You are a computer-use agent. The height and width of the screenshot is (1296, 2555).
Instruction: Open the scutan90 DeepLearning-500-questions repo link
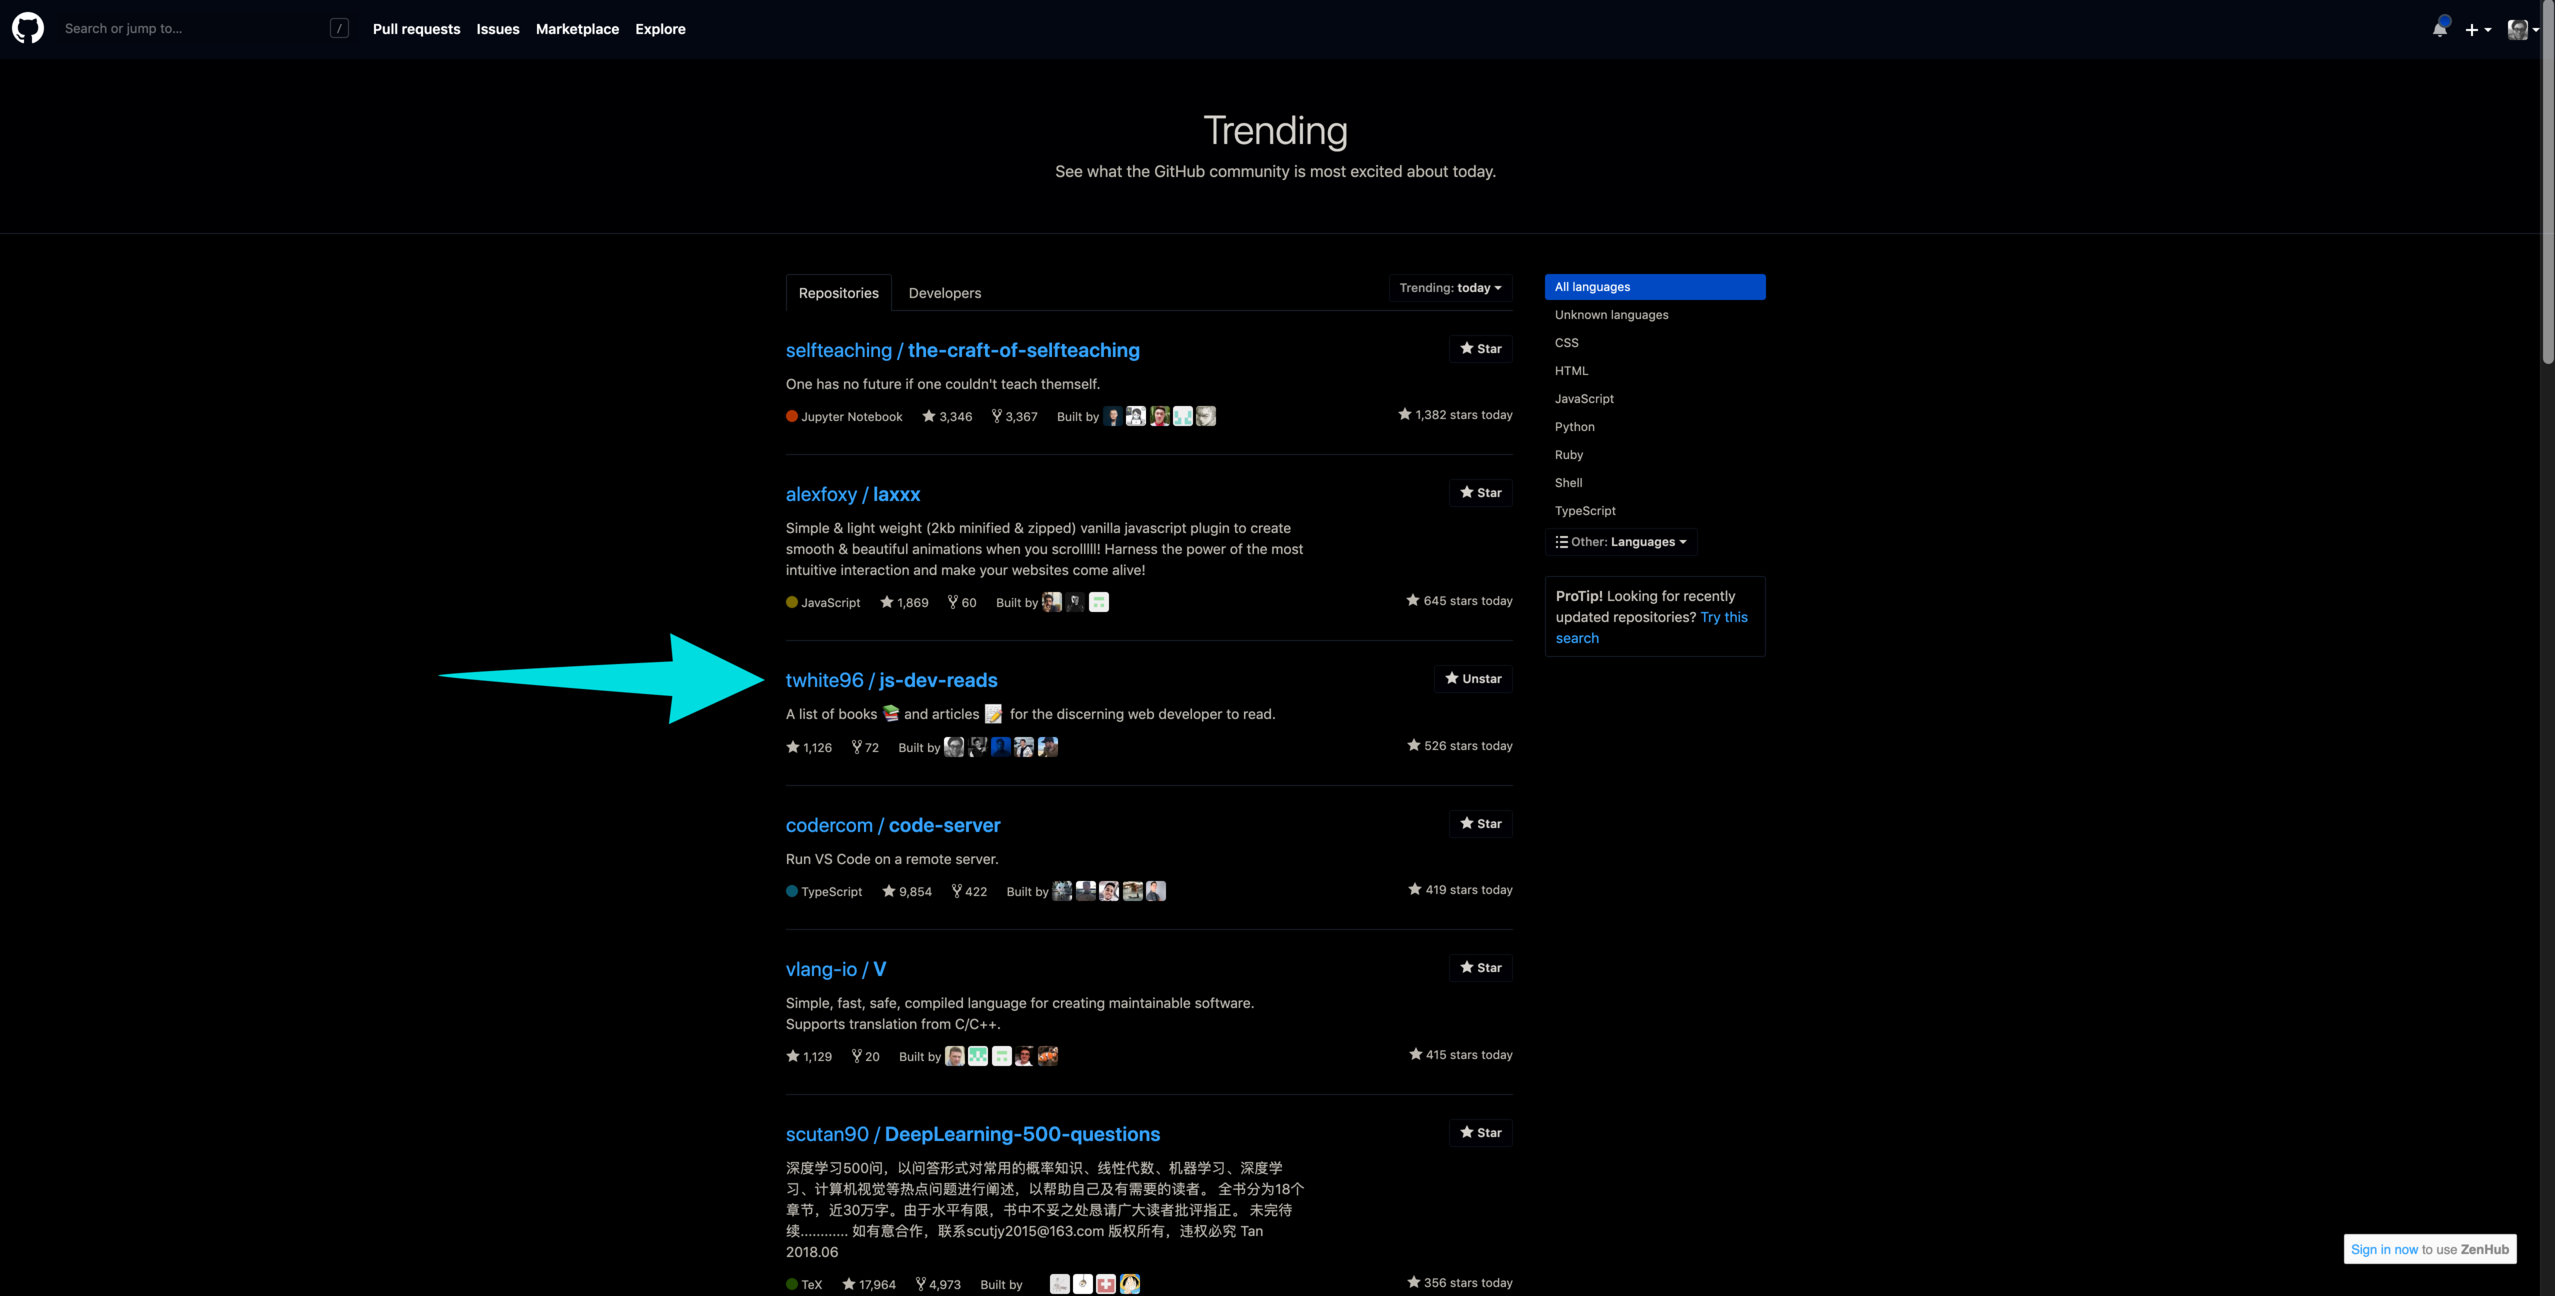(972, 1134)
